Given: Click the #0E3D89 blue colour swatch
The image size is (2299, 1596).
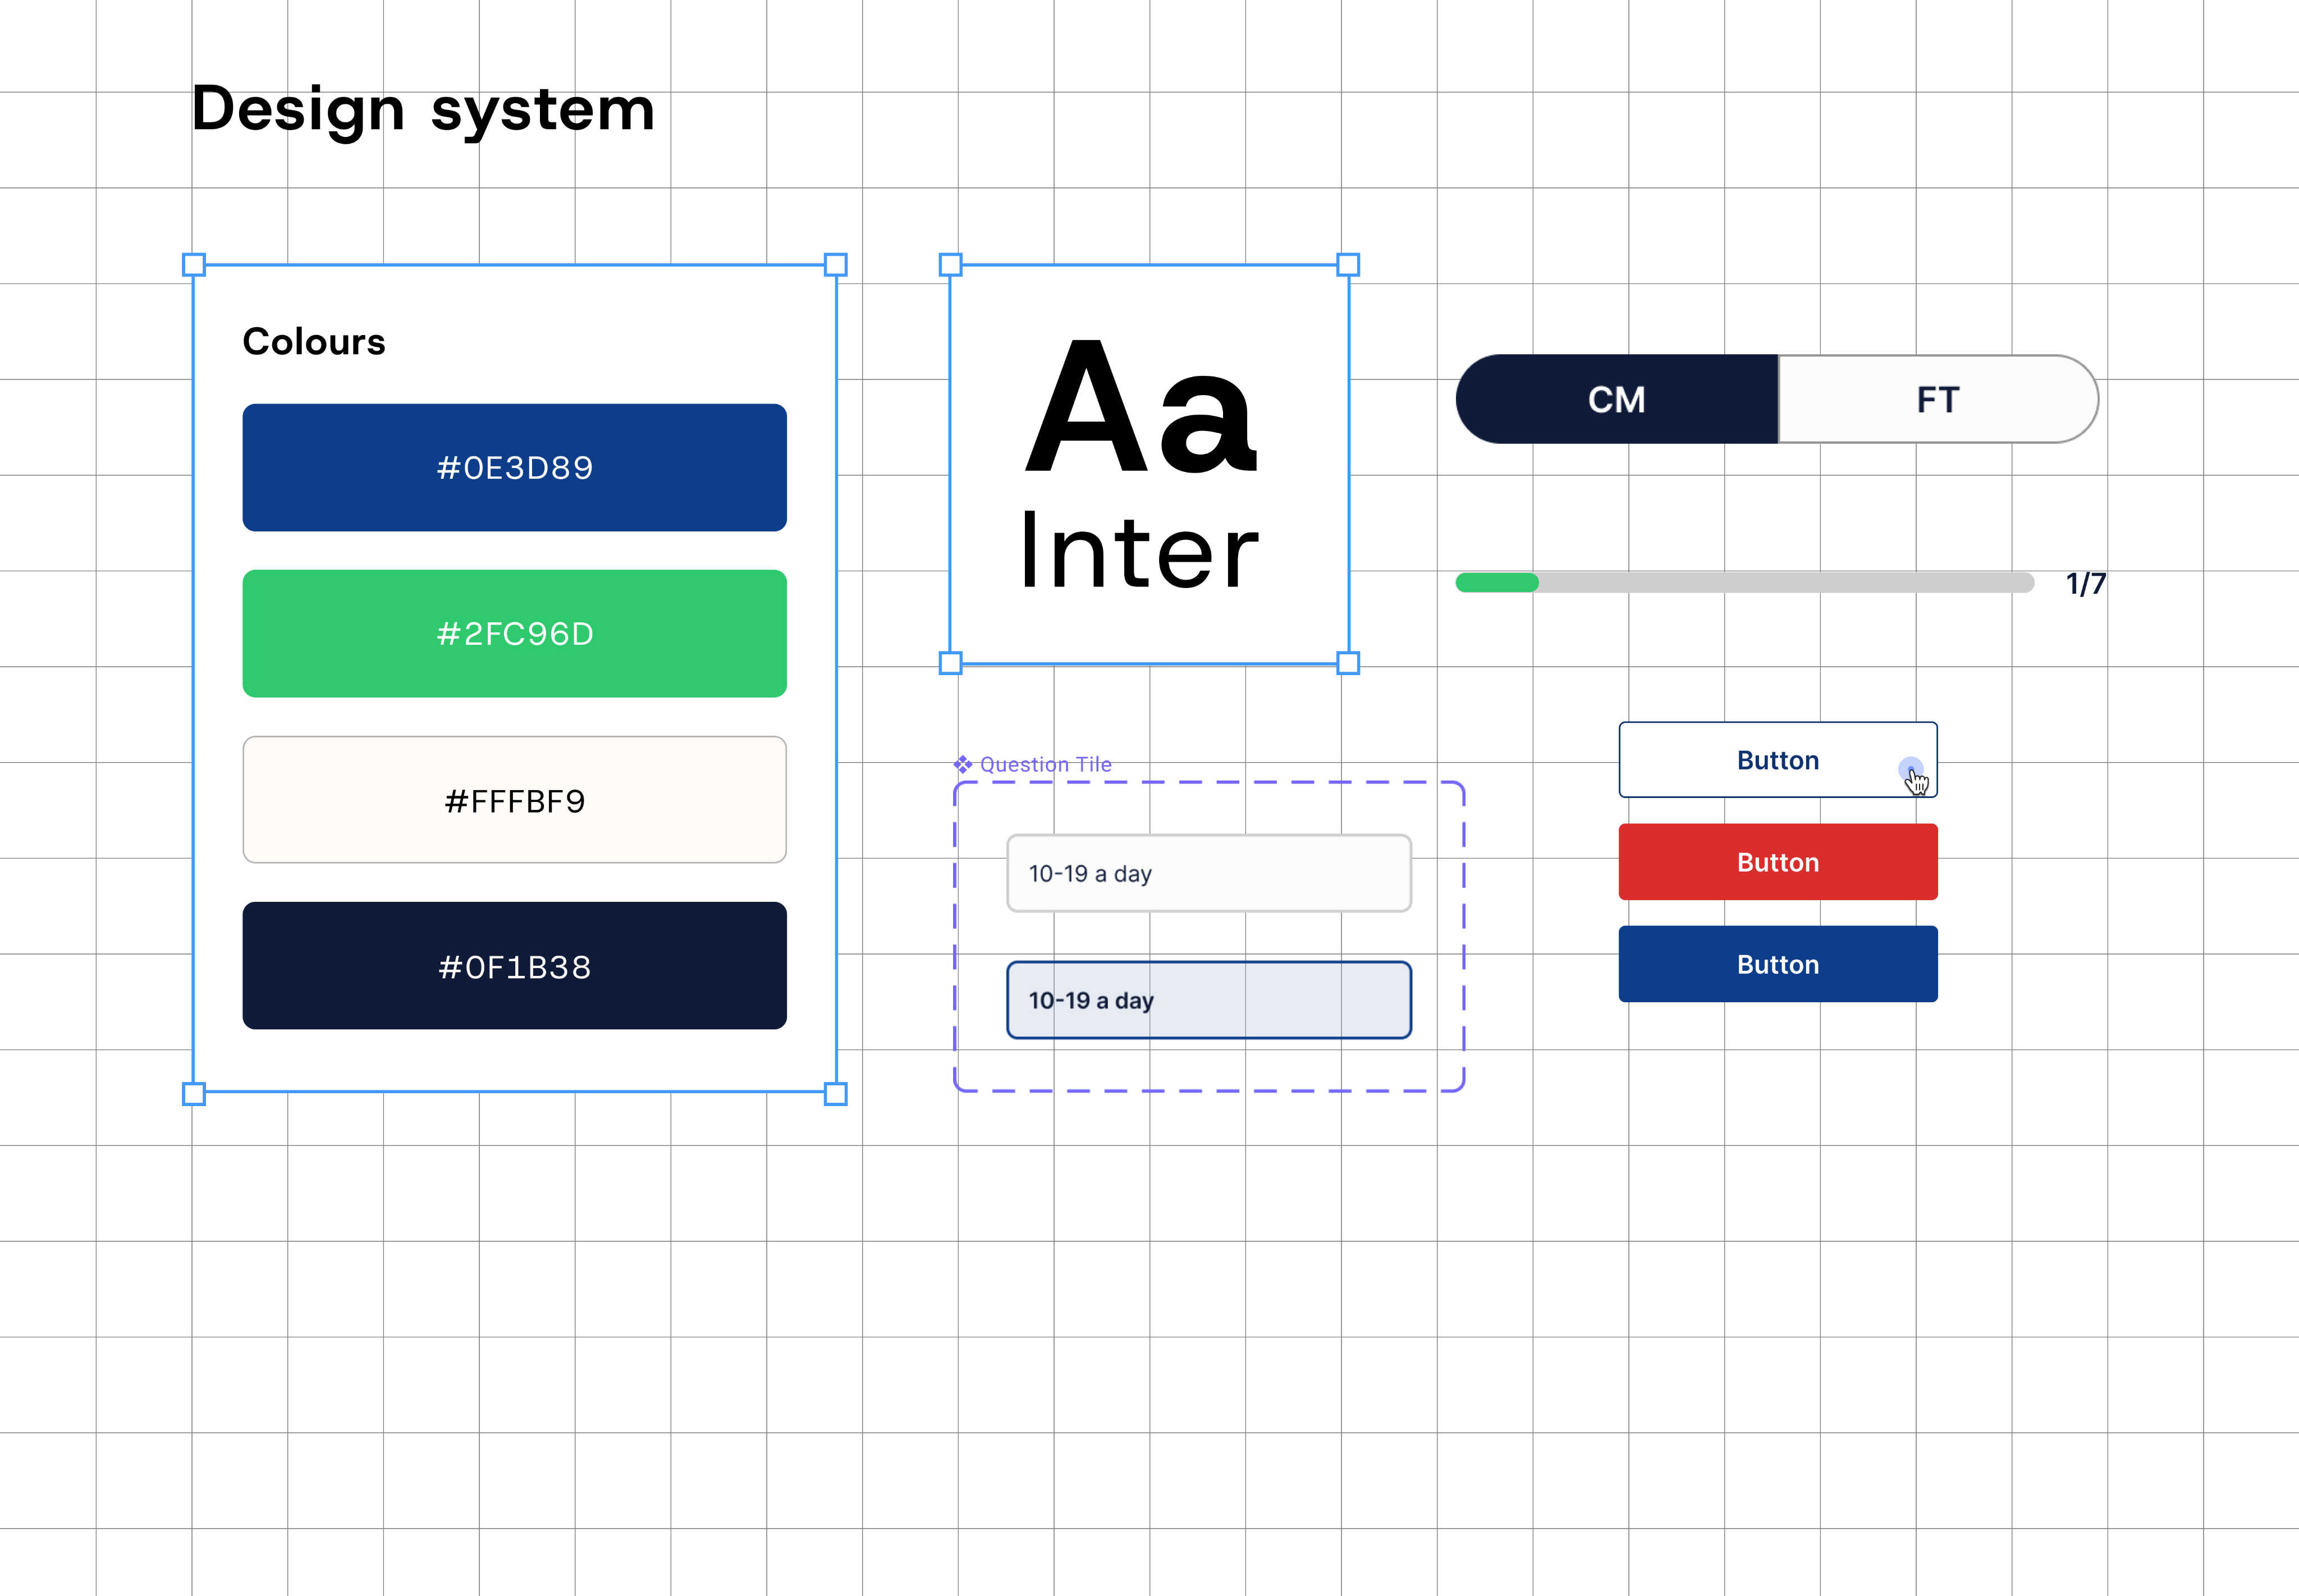Looking at the screenshot, I should pos(514,467).
